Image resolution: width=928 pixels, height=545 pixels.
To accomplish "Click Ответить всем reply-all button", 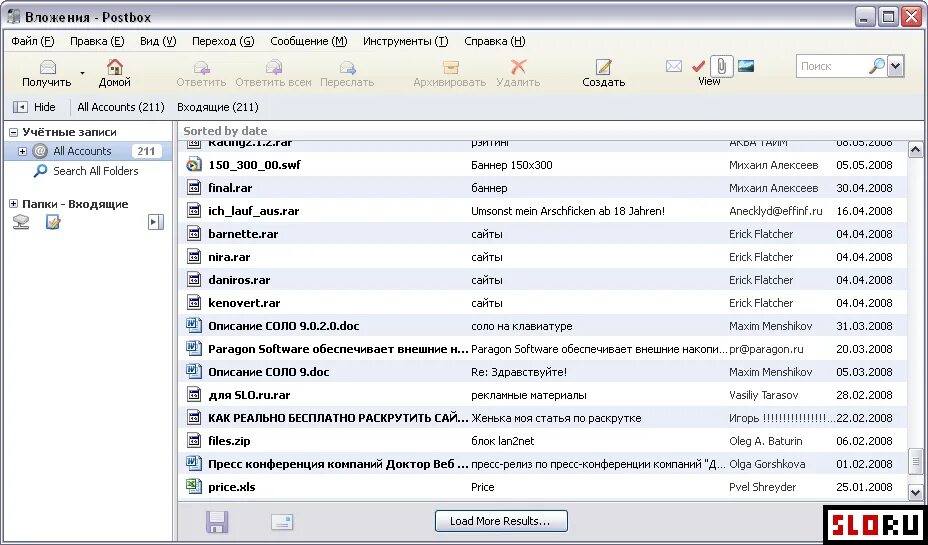I will coord(273,73).
